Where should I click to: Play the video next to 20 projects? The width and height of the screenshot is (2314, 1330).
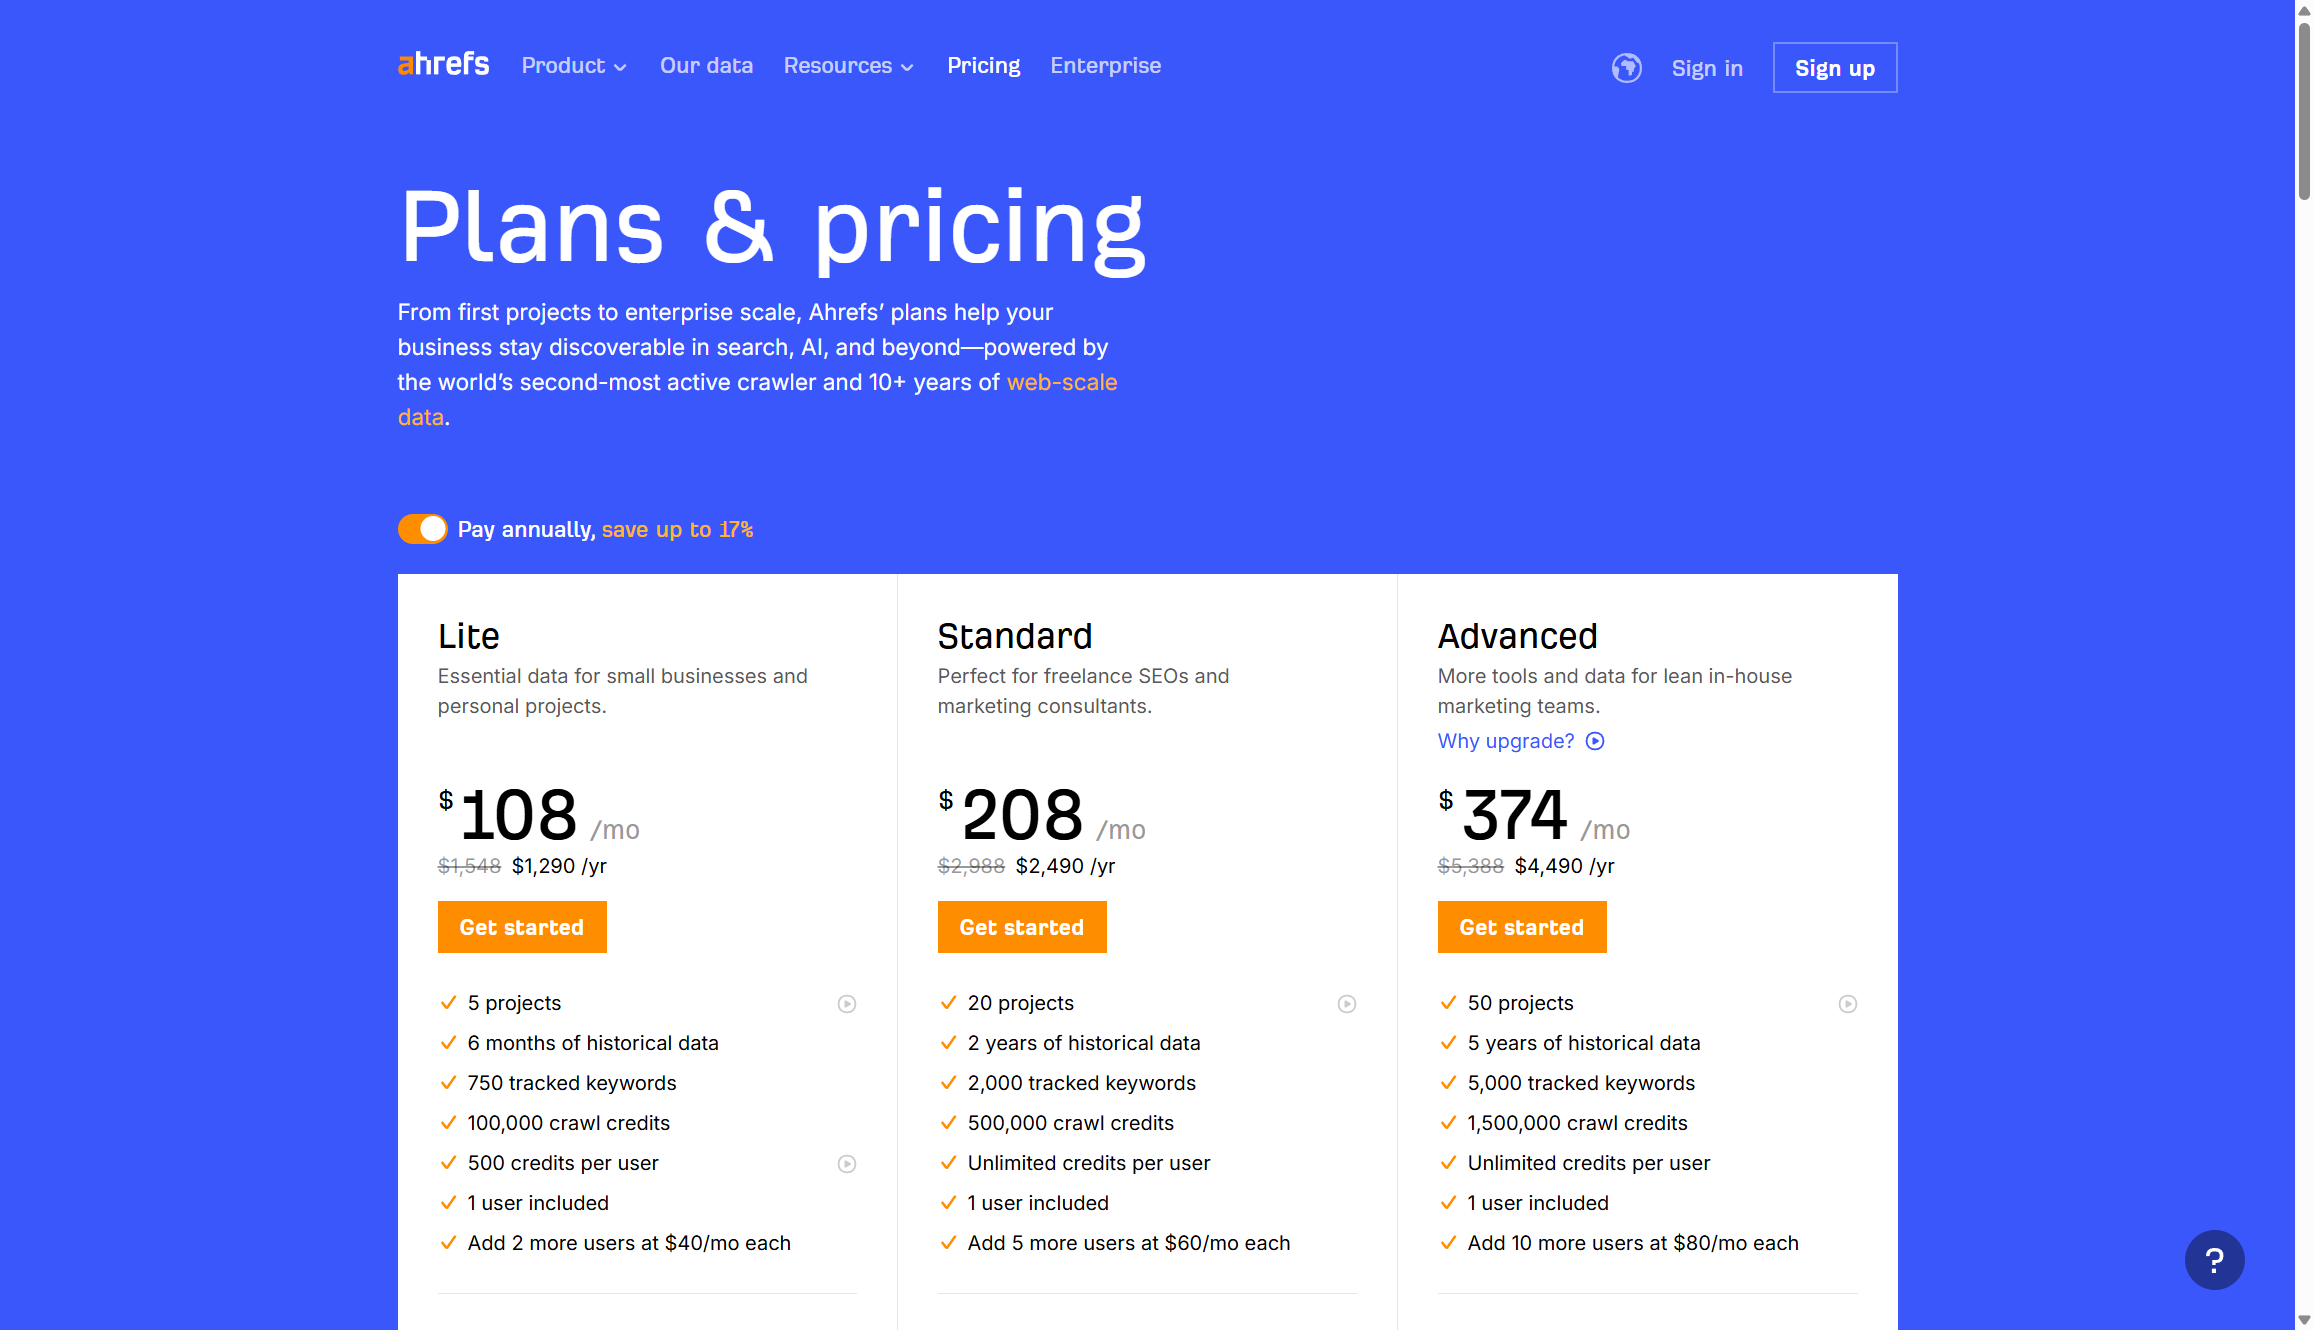(x=1347, y=1003)
